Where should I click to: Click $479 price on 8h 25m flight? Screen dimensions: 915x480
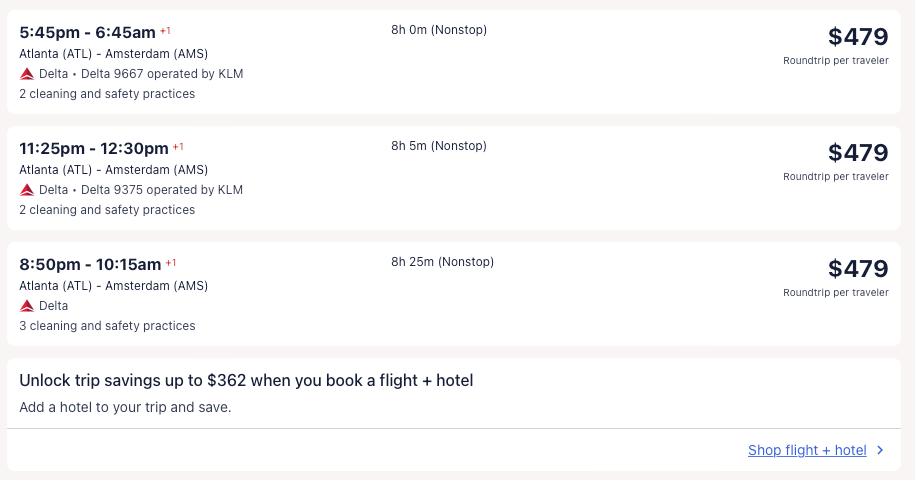857,269
